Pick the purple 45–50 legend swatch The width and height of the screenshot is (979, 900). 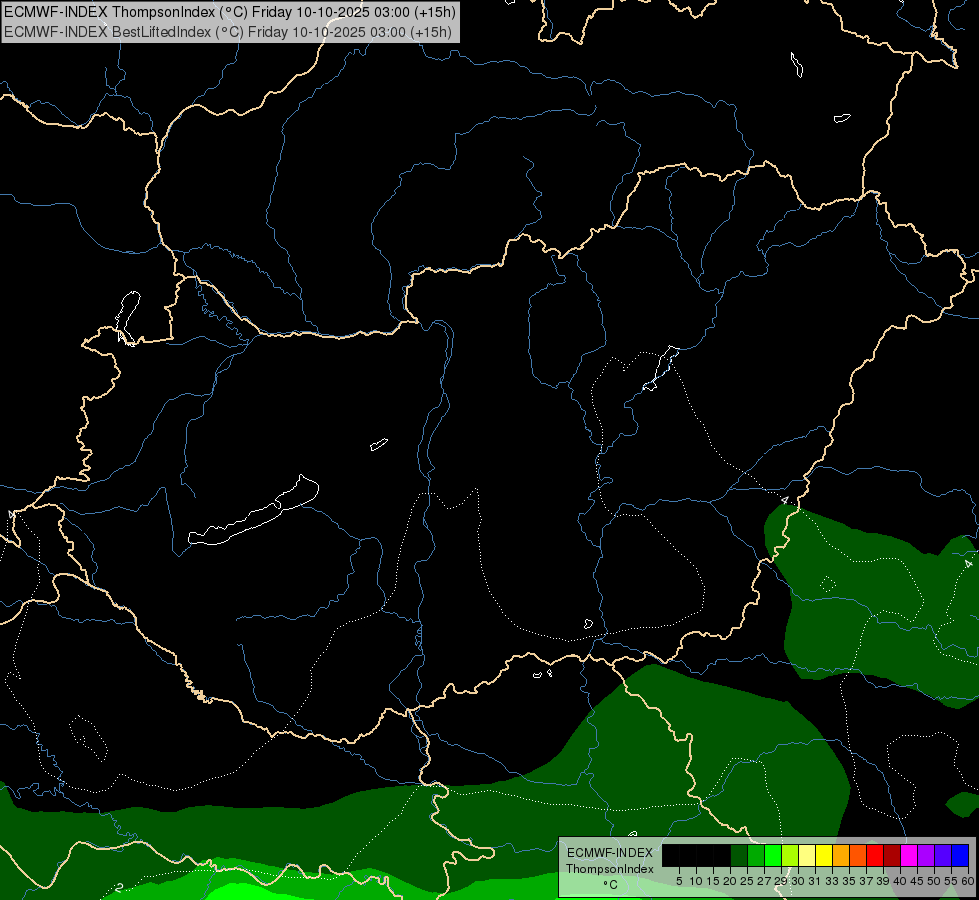pyautogui.click(x=926, y=855)
